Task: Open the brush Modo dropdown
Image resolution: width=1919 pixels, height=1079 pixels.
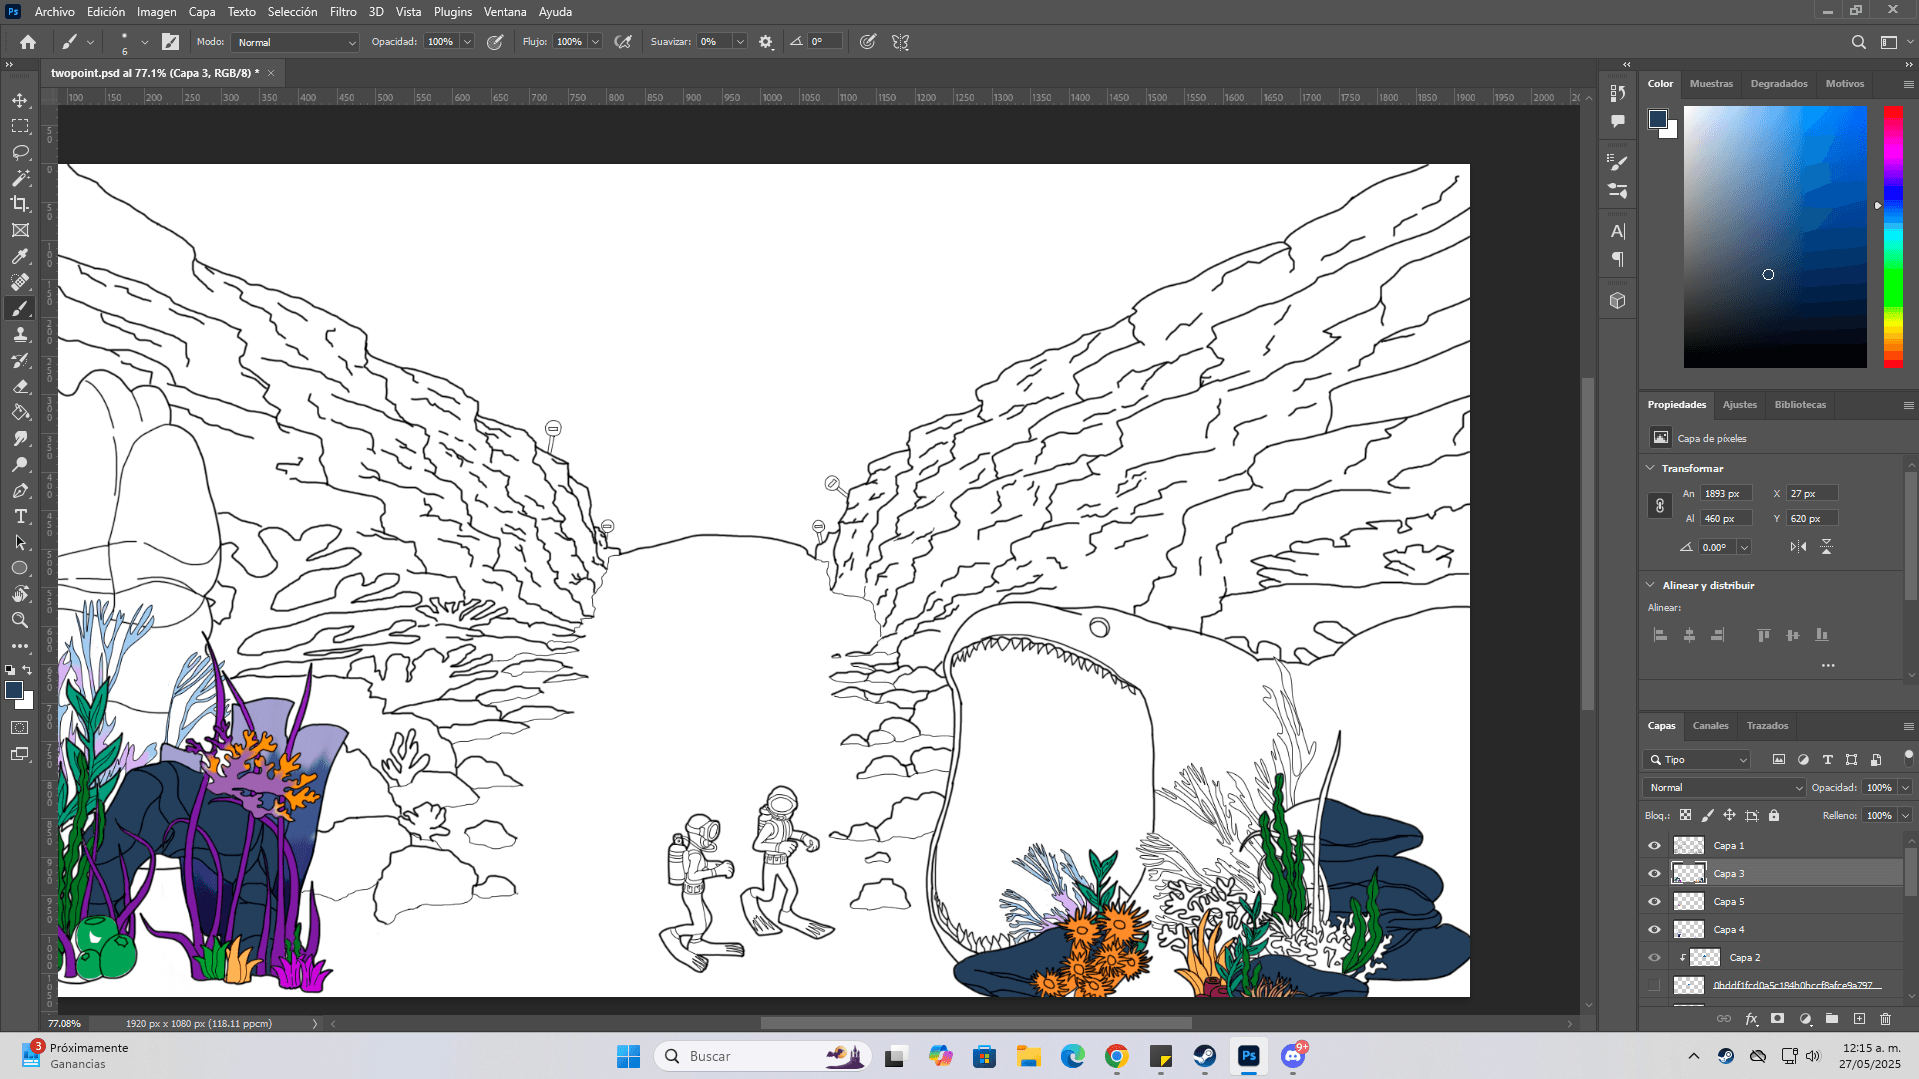Action: 296,42
